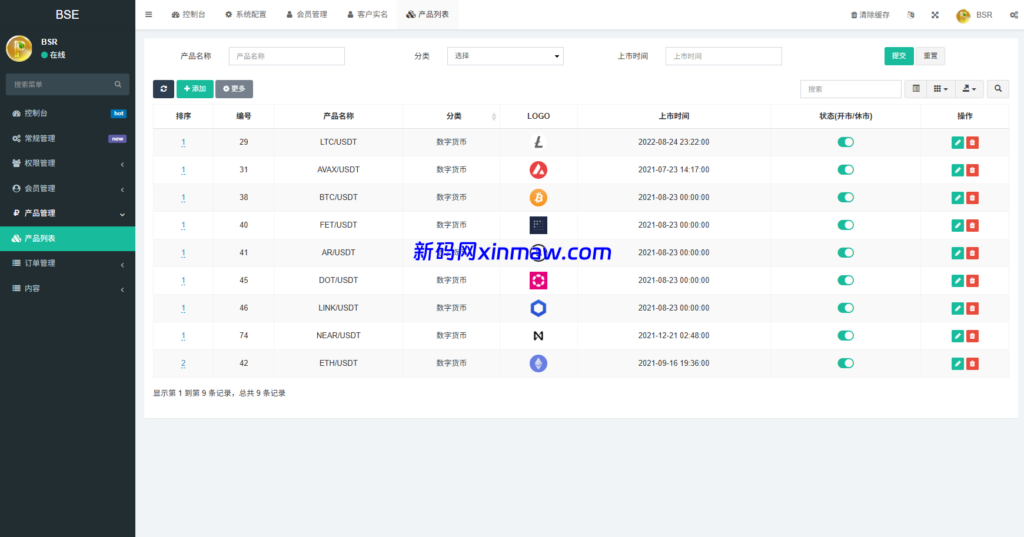Focus the 产品名称 input field
1024x537 pixels.
(287, 56)
